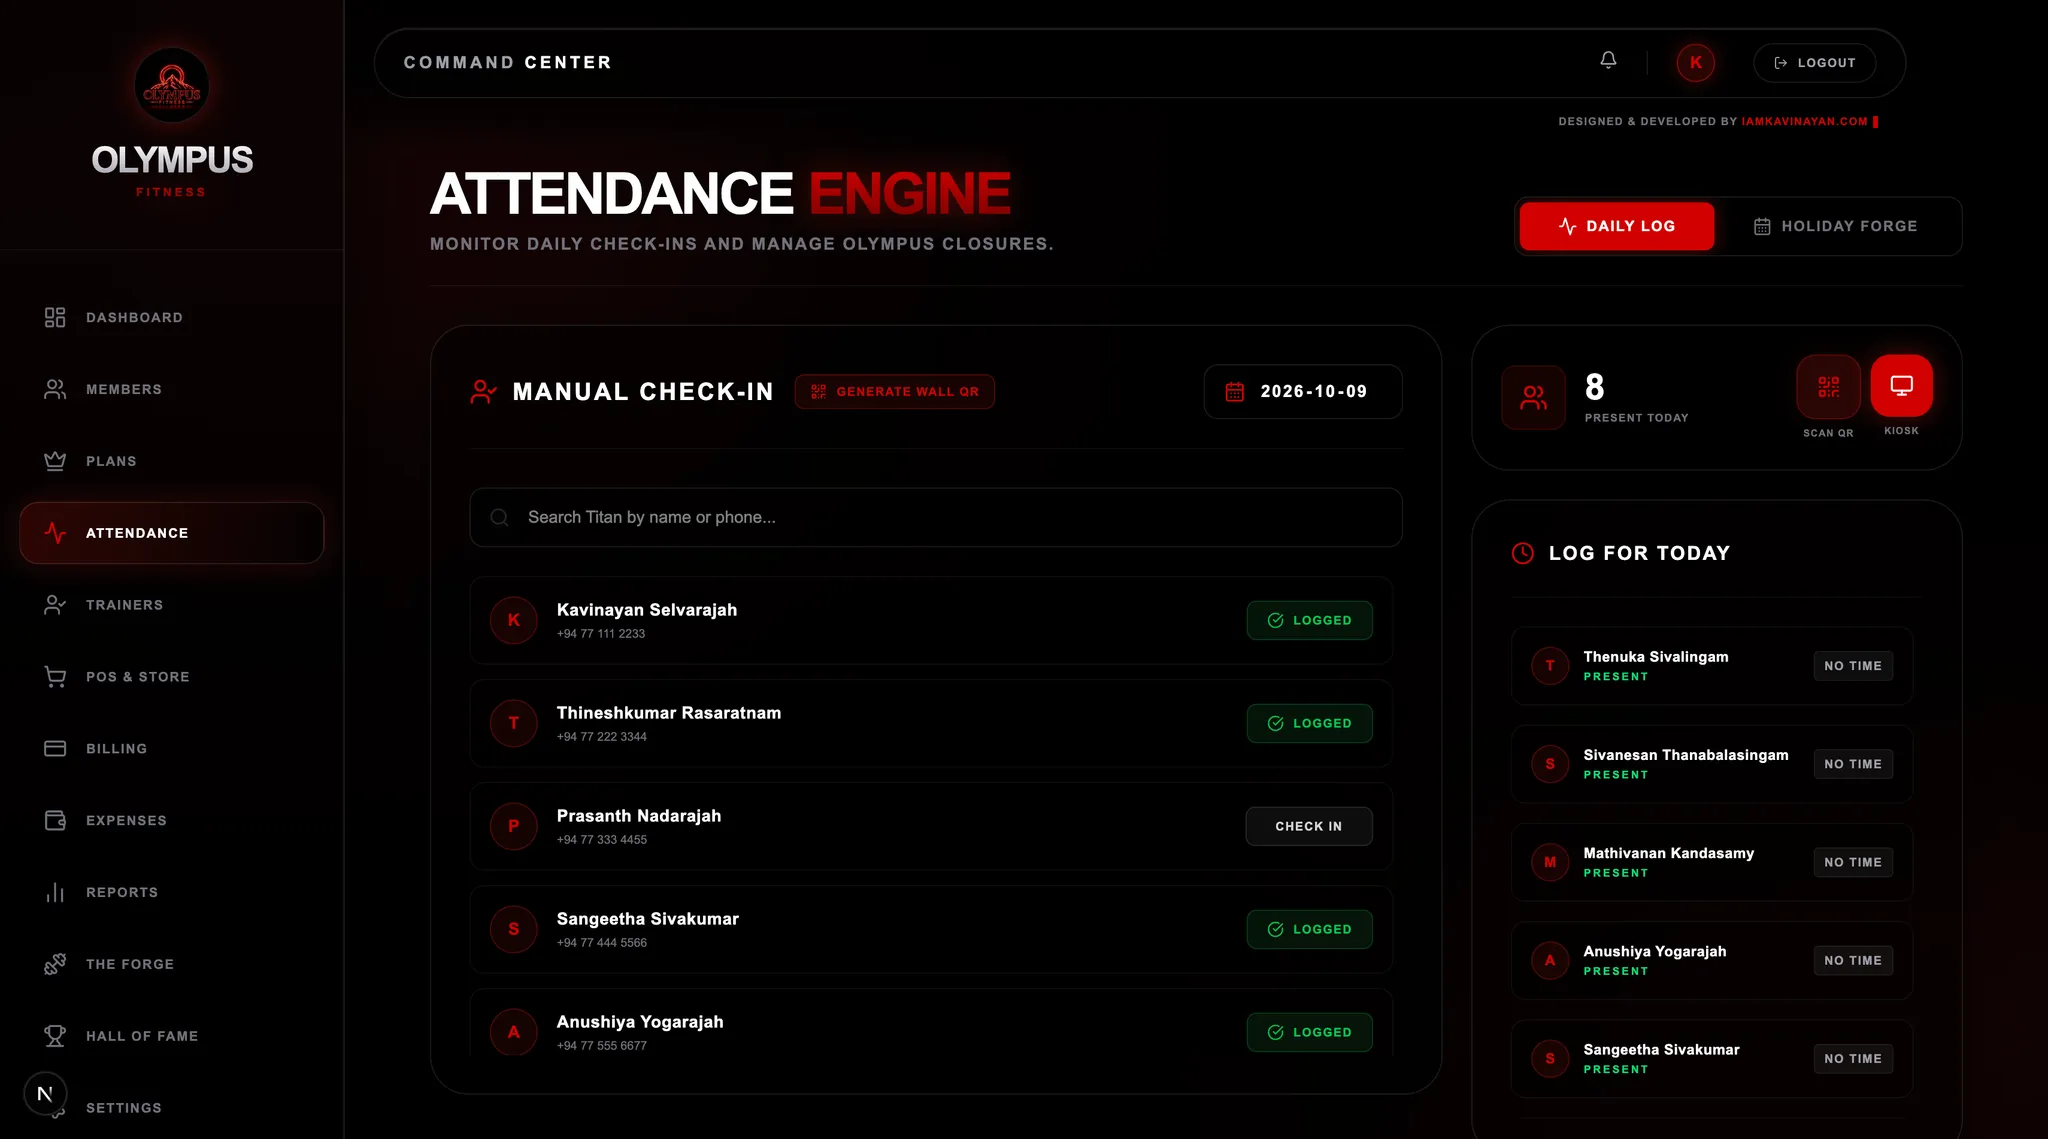
Task: Click the Trainers user-check icon
Action: [55, 605]
